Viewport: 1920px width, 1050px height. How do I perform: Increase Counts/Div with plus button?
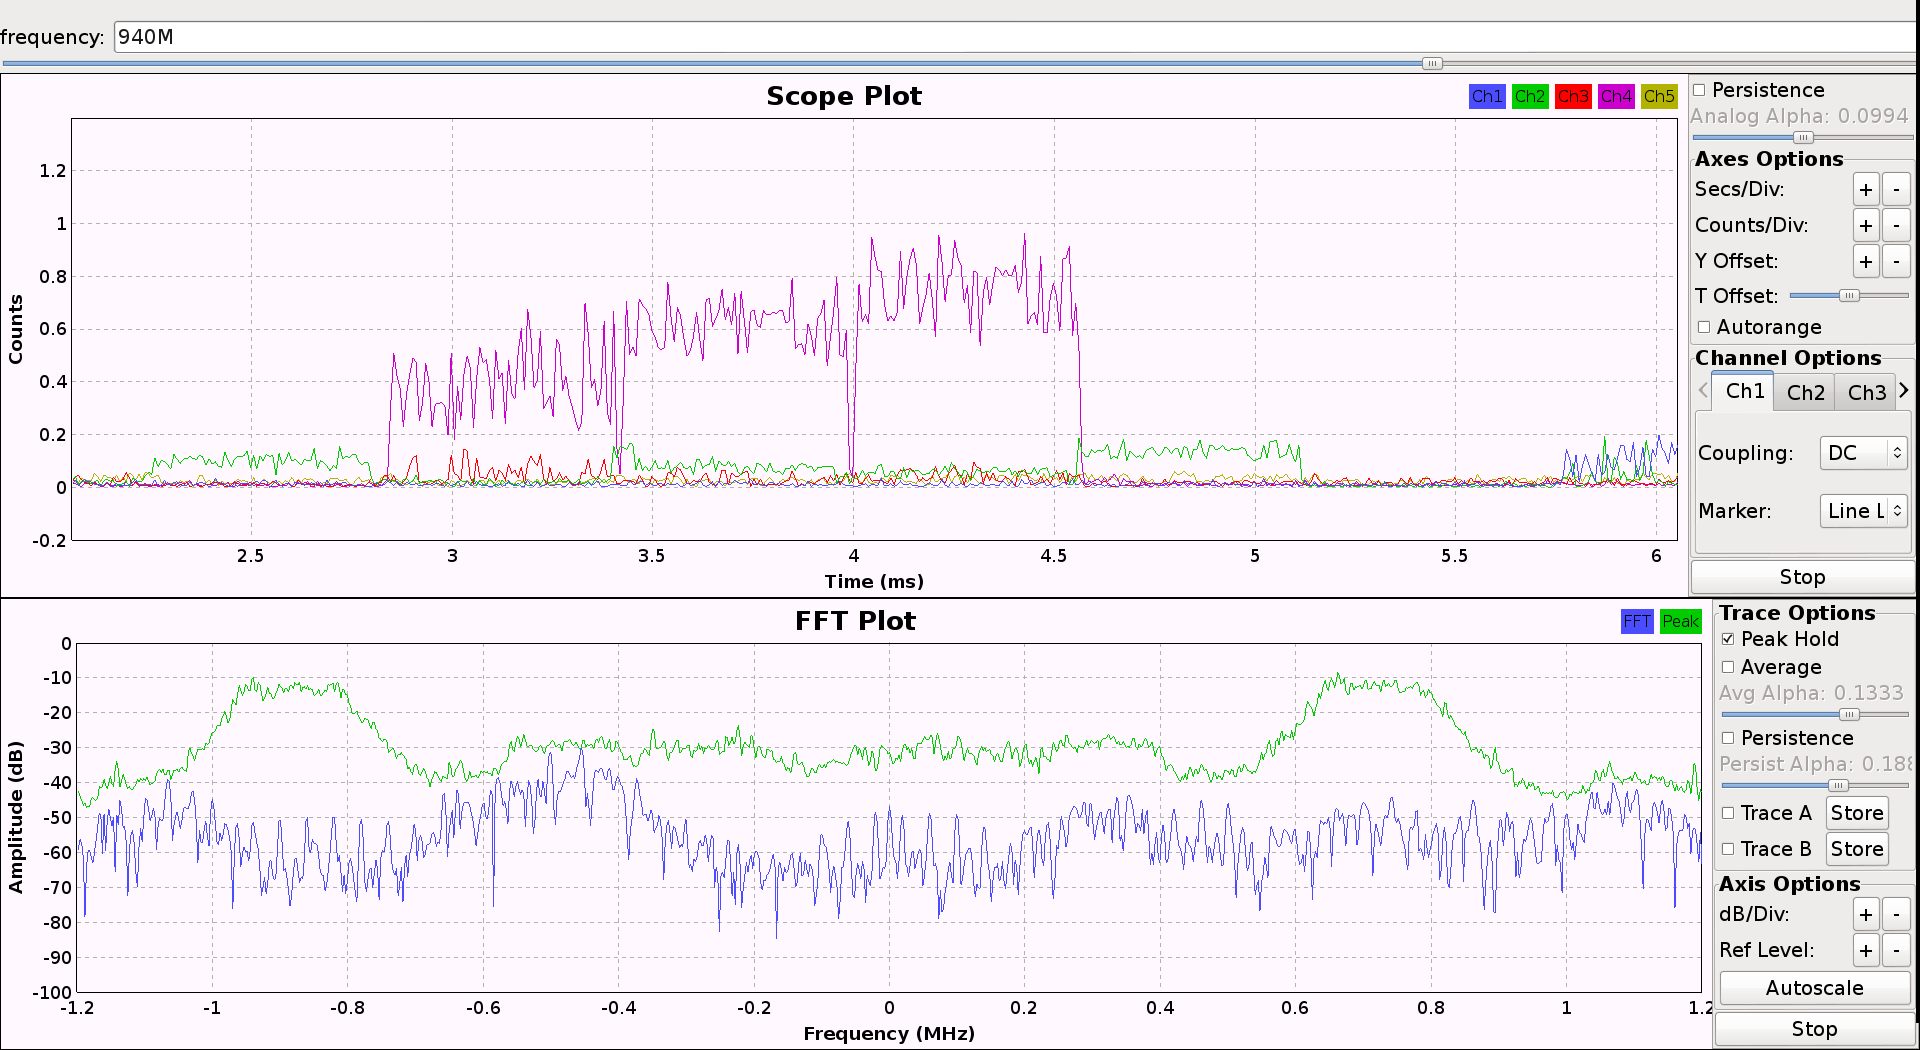(x=1866, y=225)
